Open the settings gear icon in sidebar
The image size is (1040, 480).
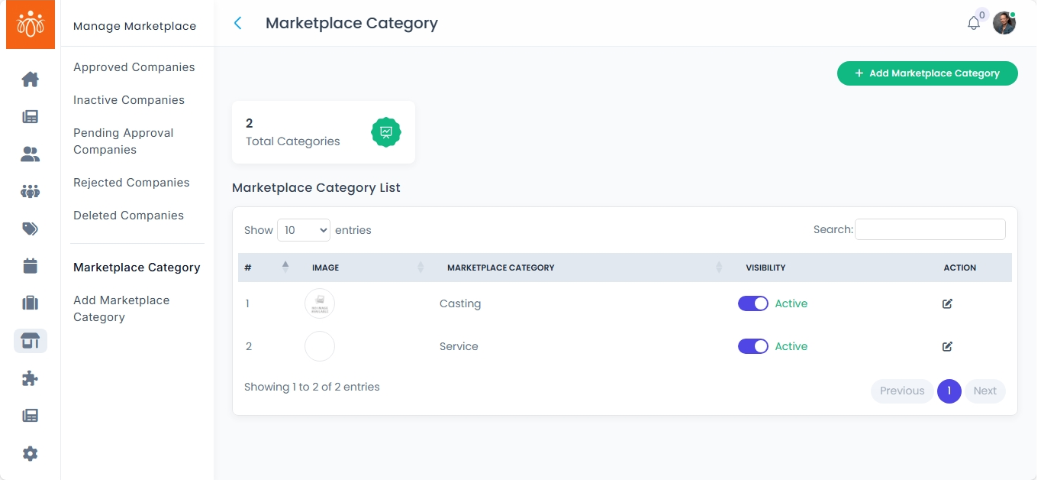[30, 453]
